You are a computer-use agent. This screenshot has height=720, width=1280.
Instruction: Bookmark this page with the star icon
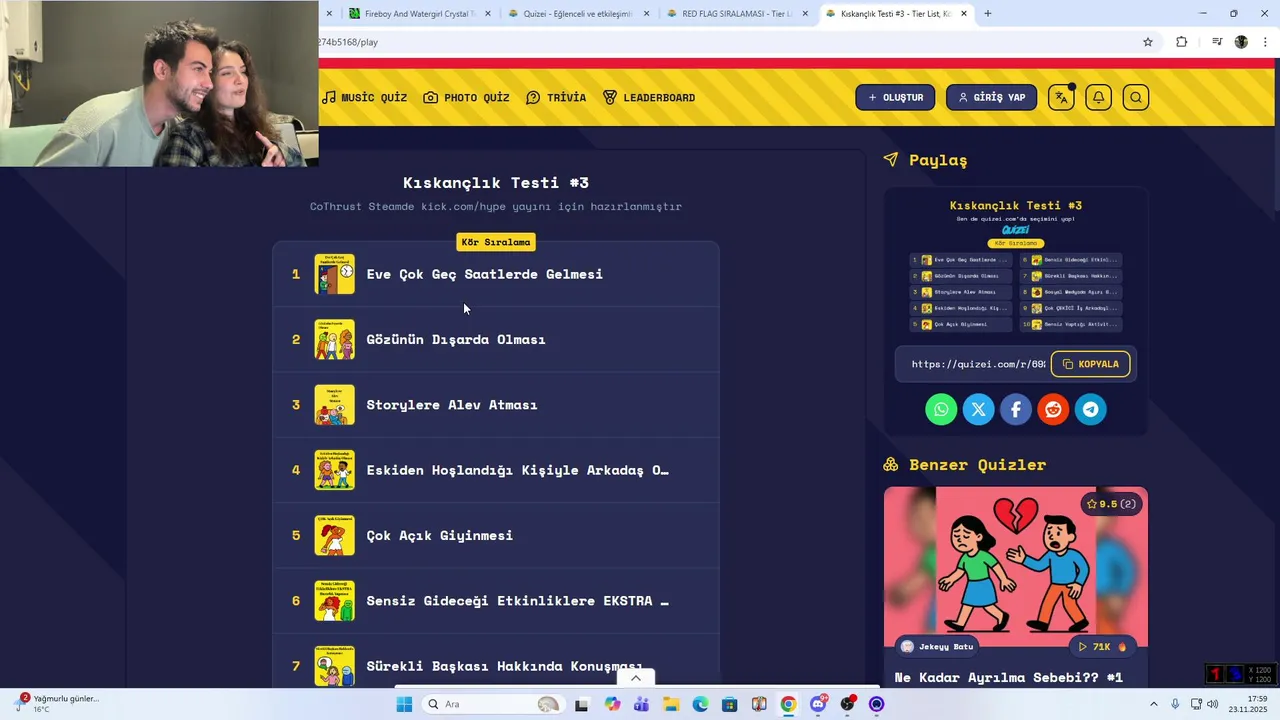click(1148, 42)
